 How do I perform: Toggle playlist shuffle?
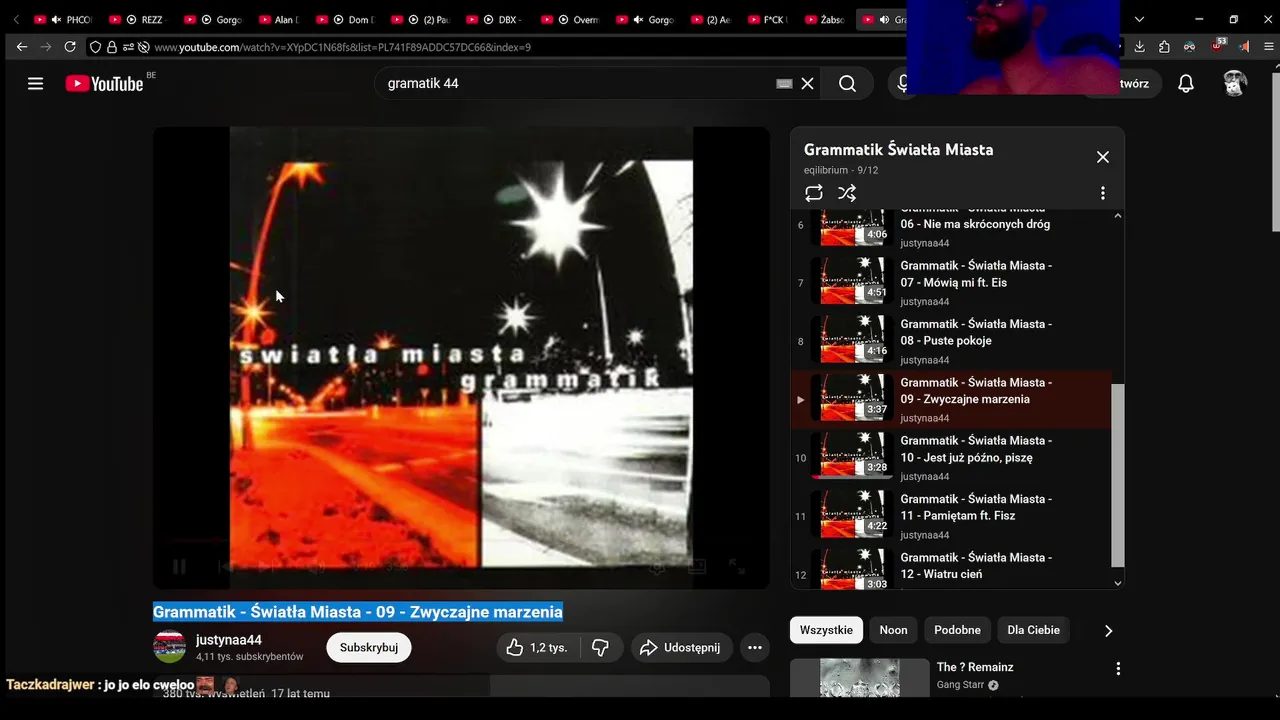click(847, 193)
